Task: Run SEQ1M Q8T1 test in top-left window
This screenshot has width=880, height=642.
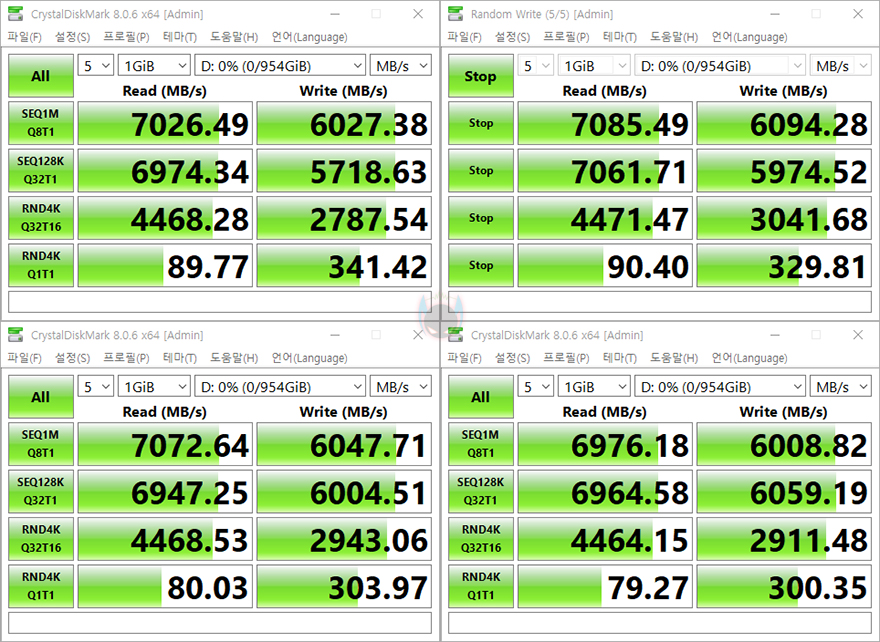Action: [40, 123]
